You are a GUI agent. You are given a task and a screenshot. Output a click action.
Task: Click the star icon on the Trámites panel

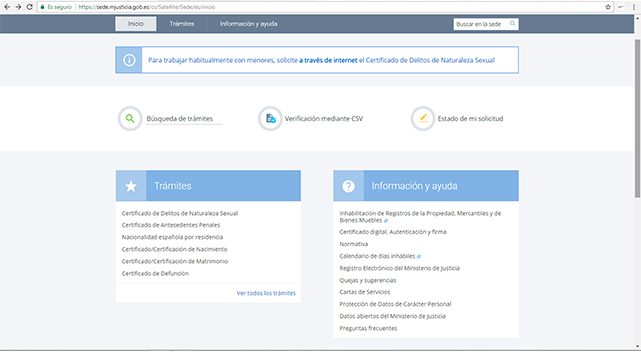coord(131,186)
